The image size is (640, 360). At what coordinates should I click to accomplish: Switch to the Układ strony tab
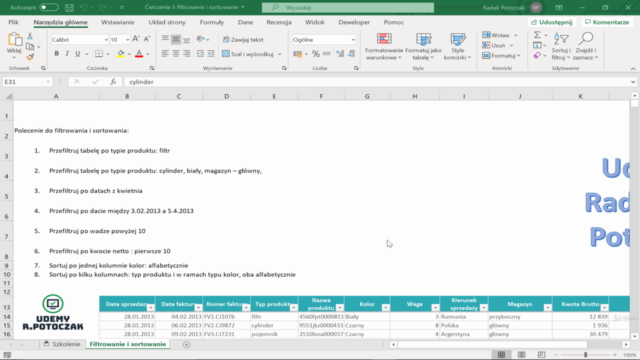click(167, 22)
